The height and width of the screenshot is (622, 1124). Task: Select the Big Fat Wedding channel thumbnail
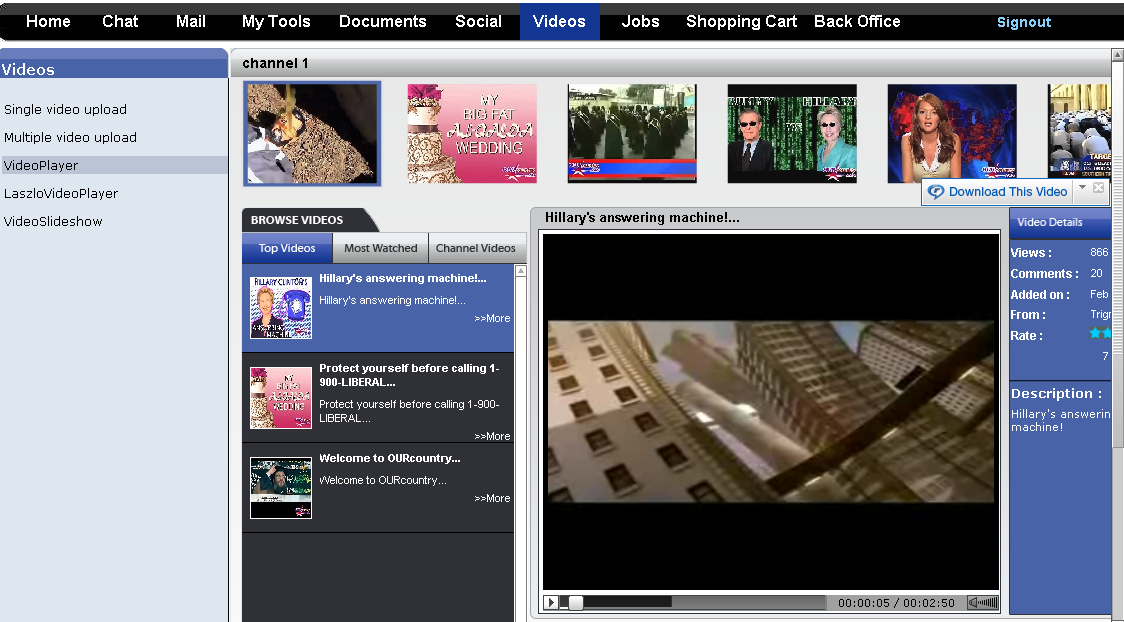[472, 133]
